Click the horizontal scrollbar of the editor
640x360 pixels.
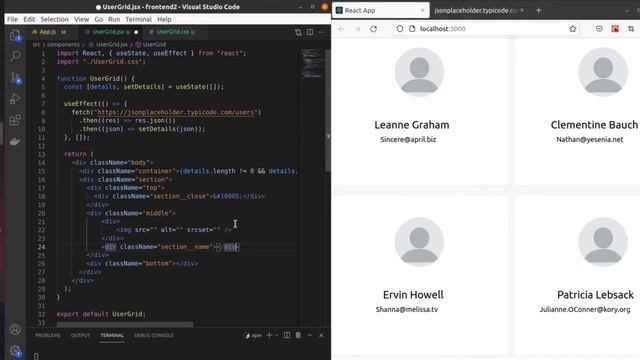pyautogui.click(x=125, y=324)
